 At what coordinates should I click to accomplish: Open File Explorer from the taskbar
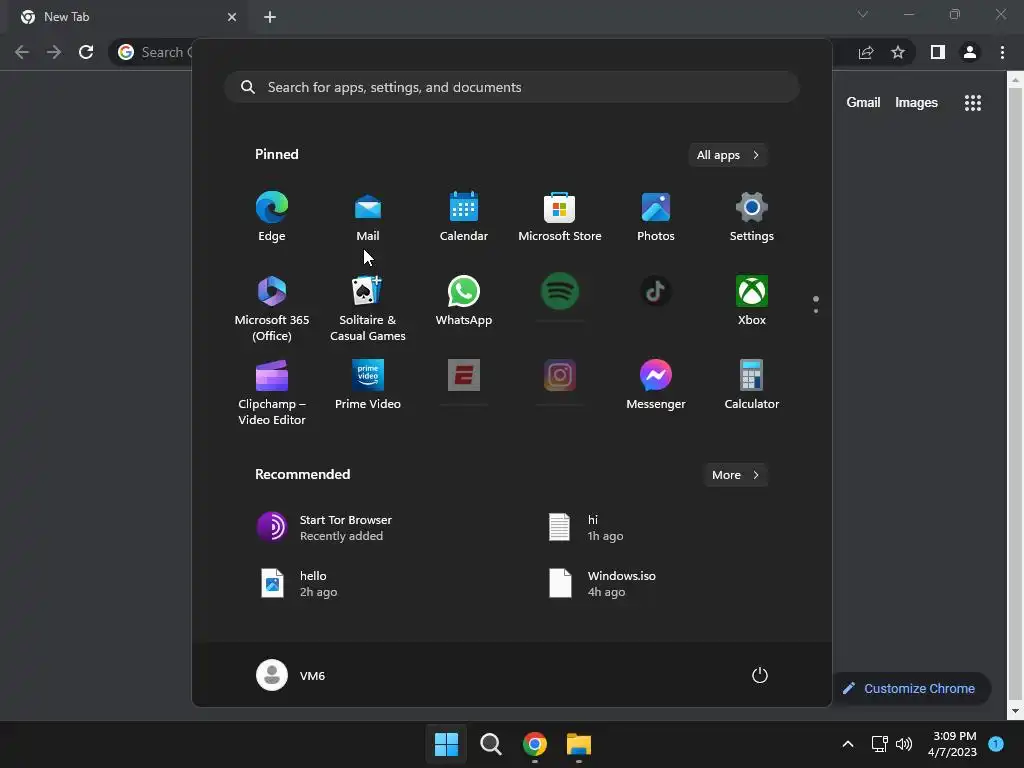point(579,744)
